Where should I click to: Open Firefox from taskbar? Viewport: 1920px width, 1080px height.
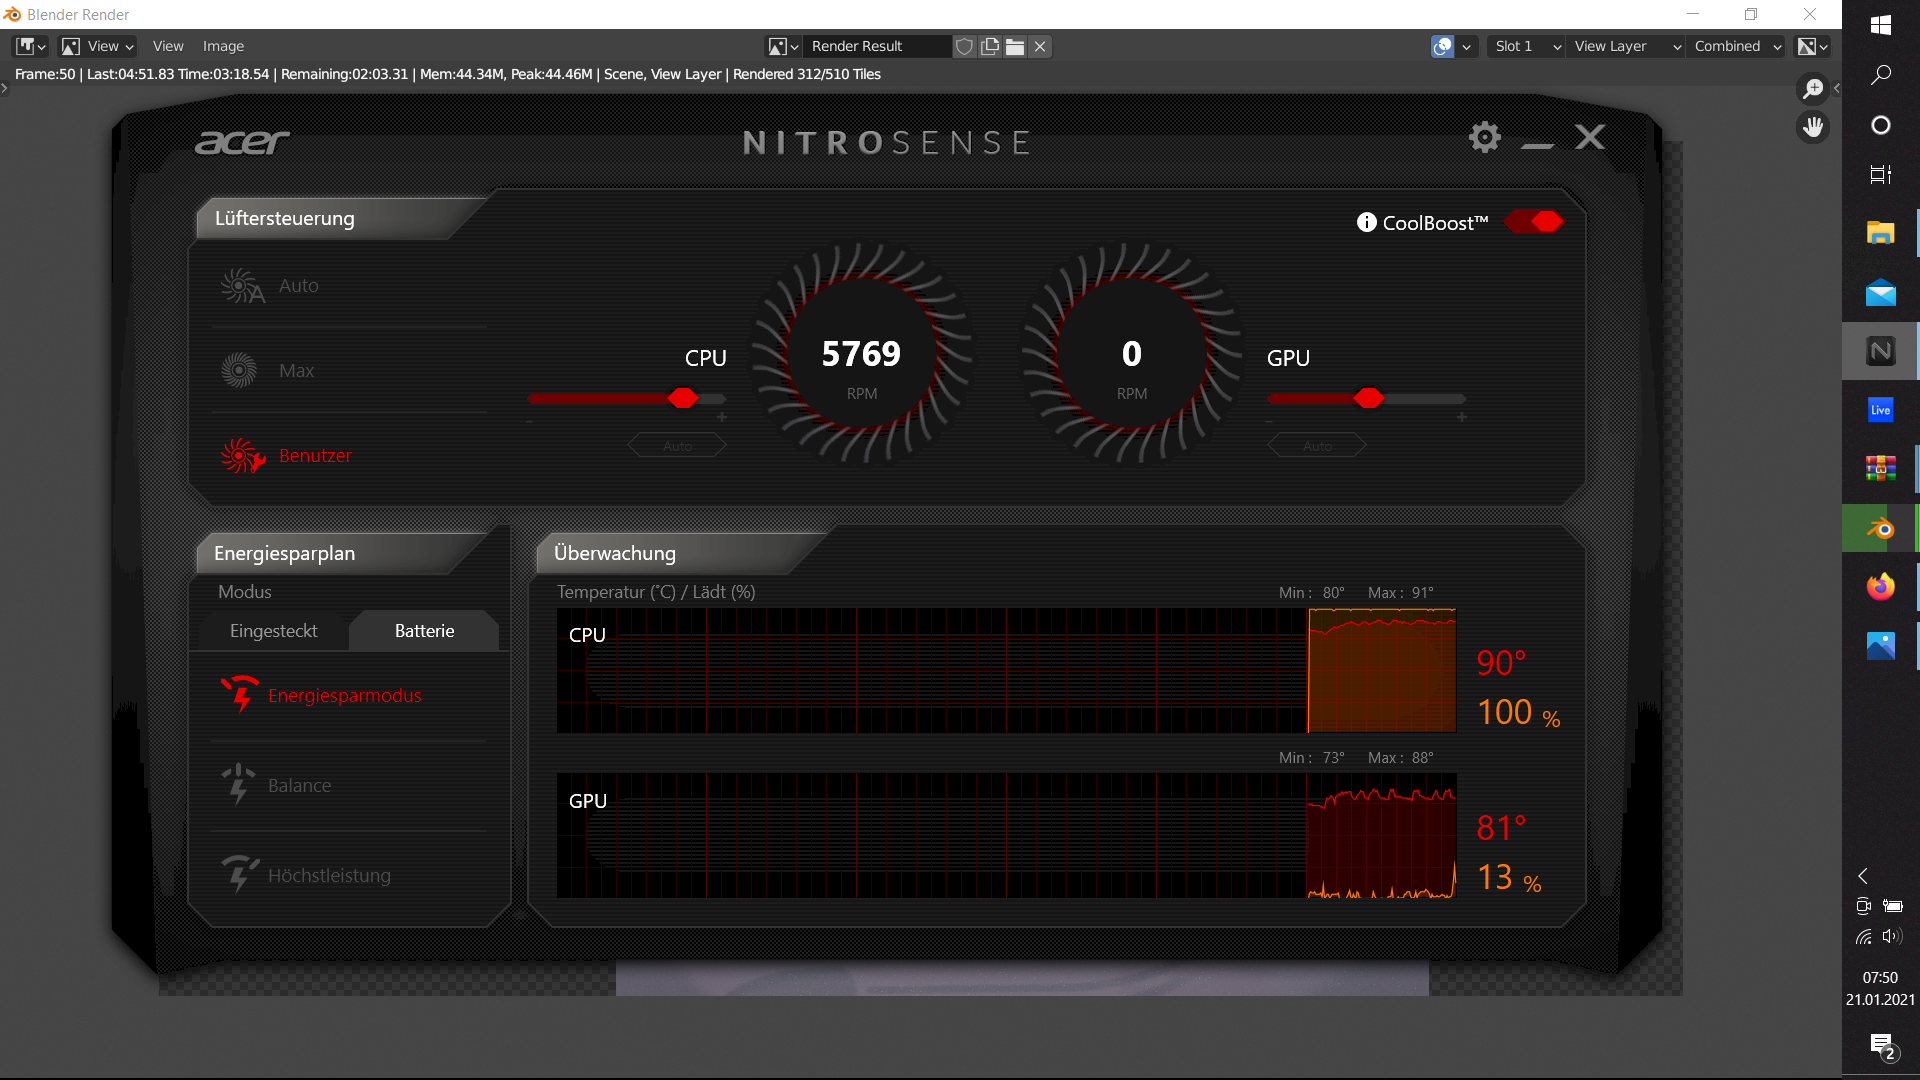[x=1880, y=587]
